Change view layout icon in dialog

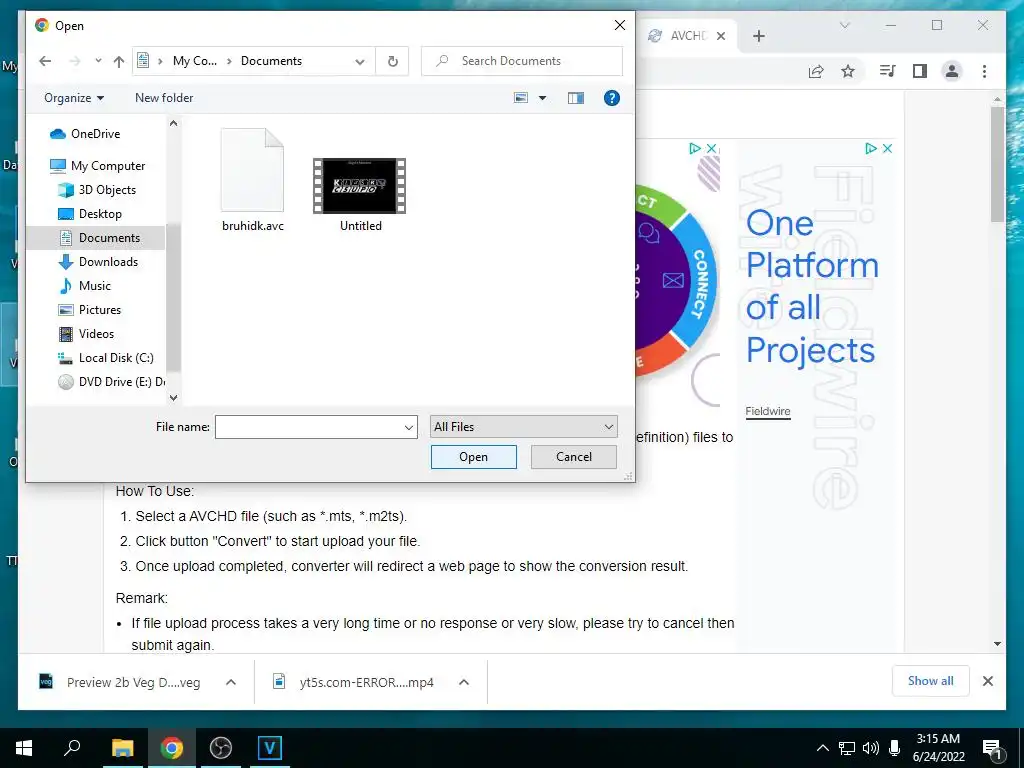[520, 98]
